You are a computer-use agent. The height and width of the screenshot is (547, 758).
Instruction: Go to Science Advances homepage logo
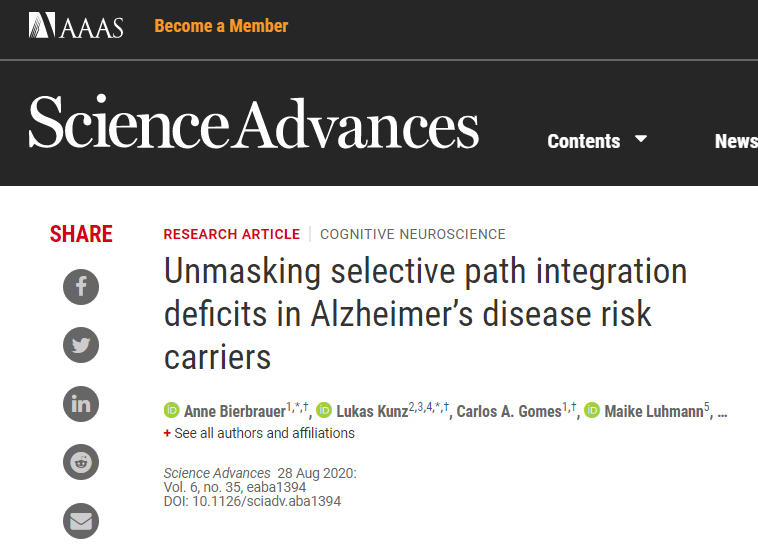254,124
